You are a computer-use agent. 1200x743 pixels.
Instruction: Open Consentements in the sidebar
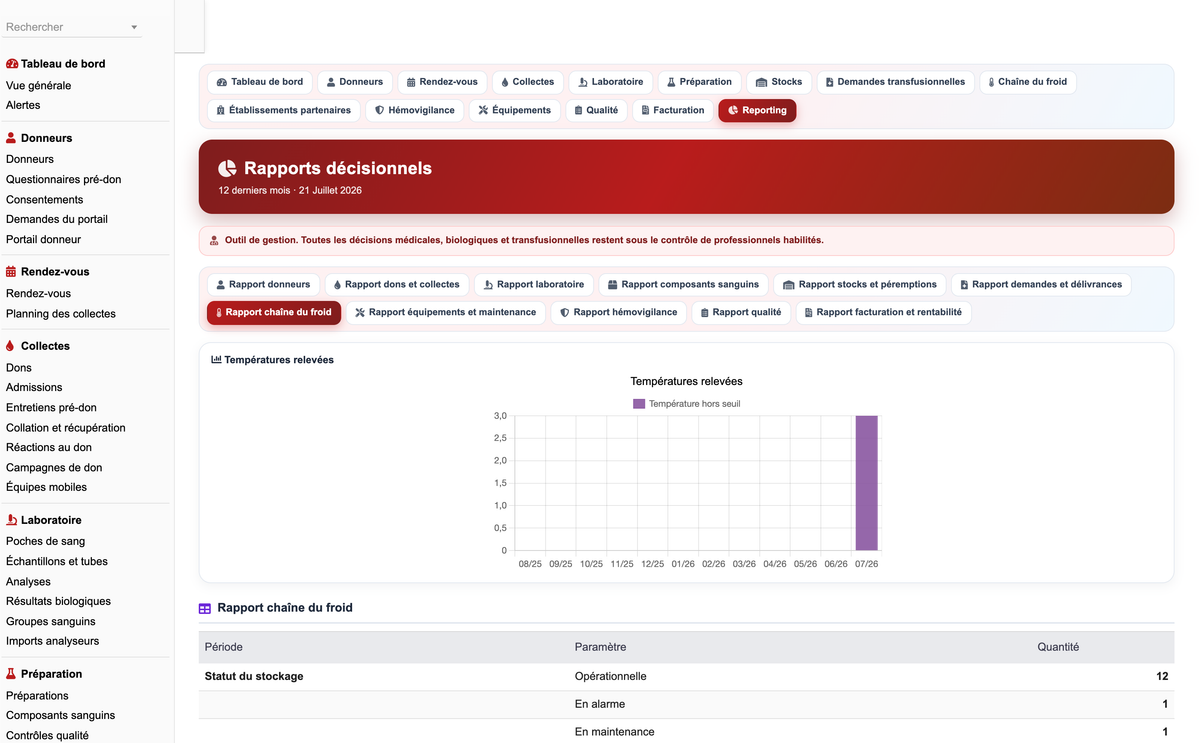(x=45, y=200)
